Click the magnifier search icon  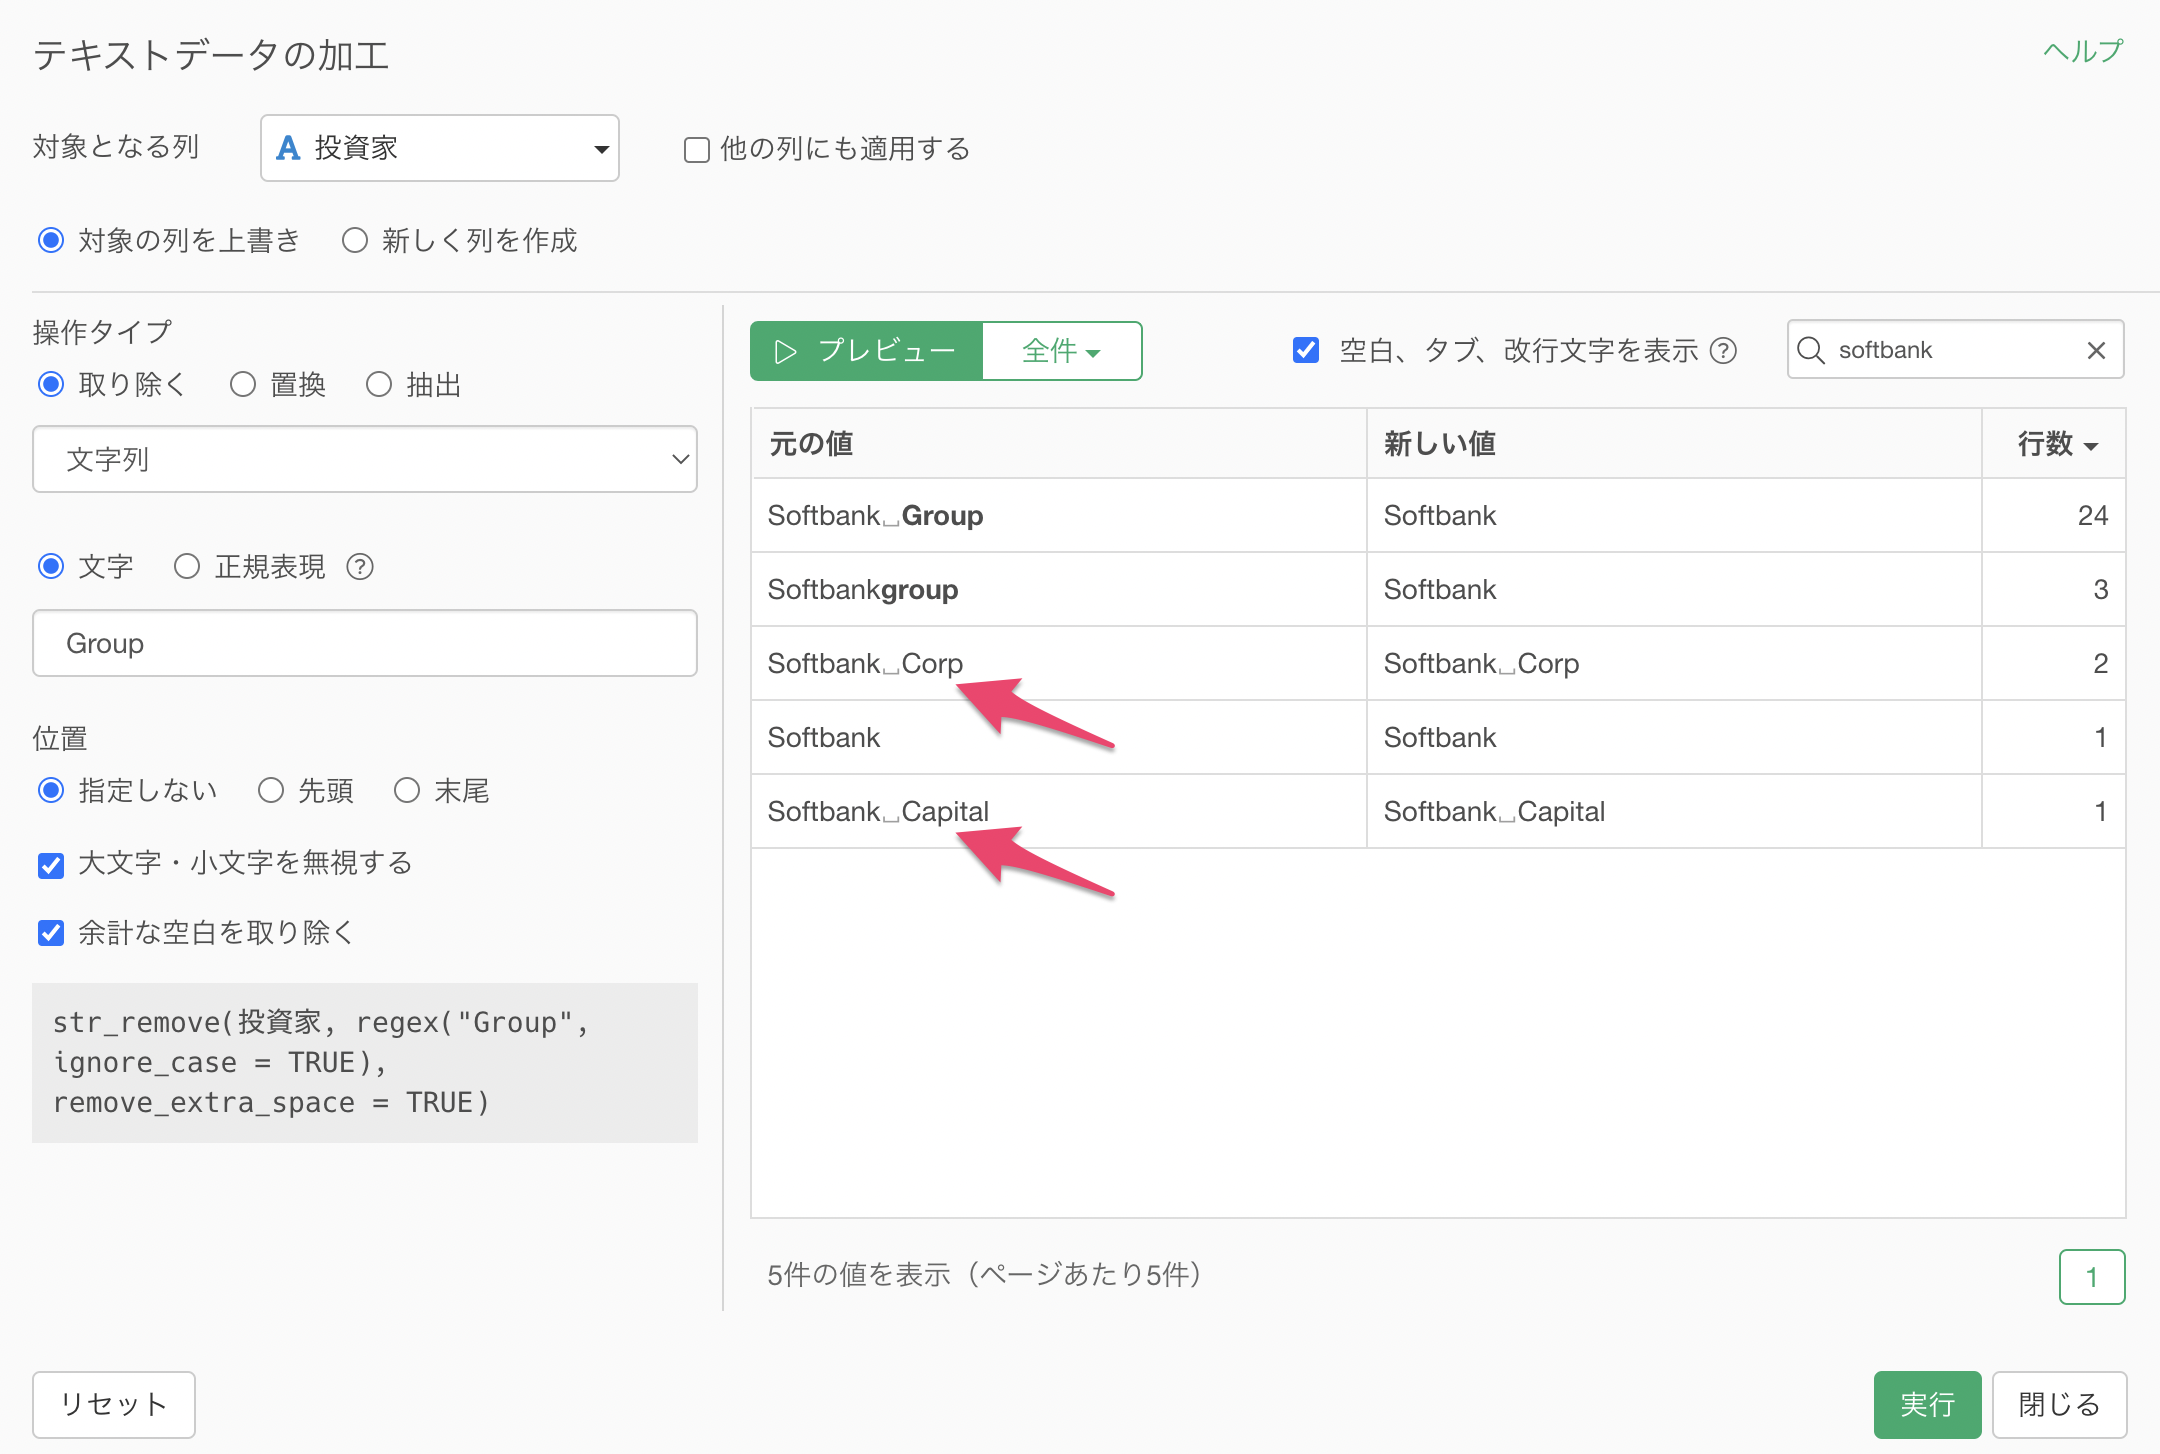pos(1811,350)
